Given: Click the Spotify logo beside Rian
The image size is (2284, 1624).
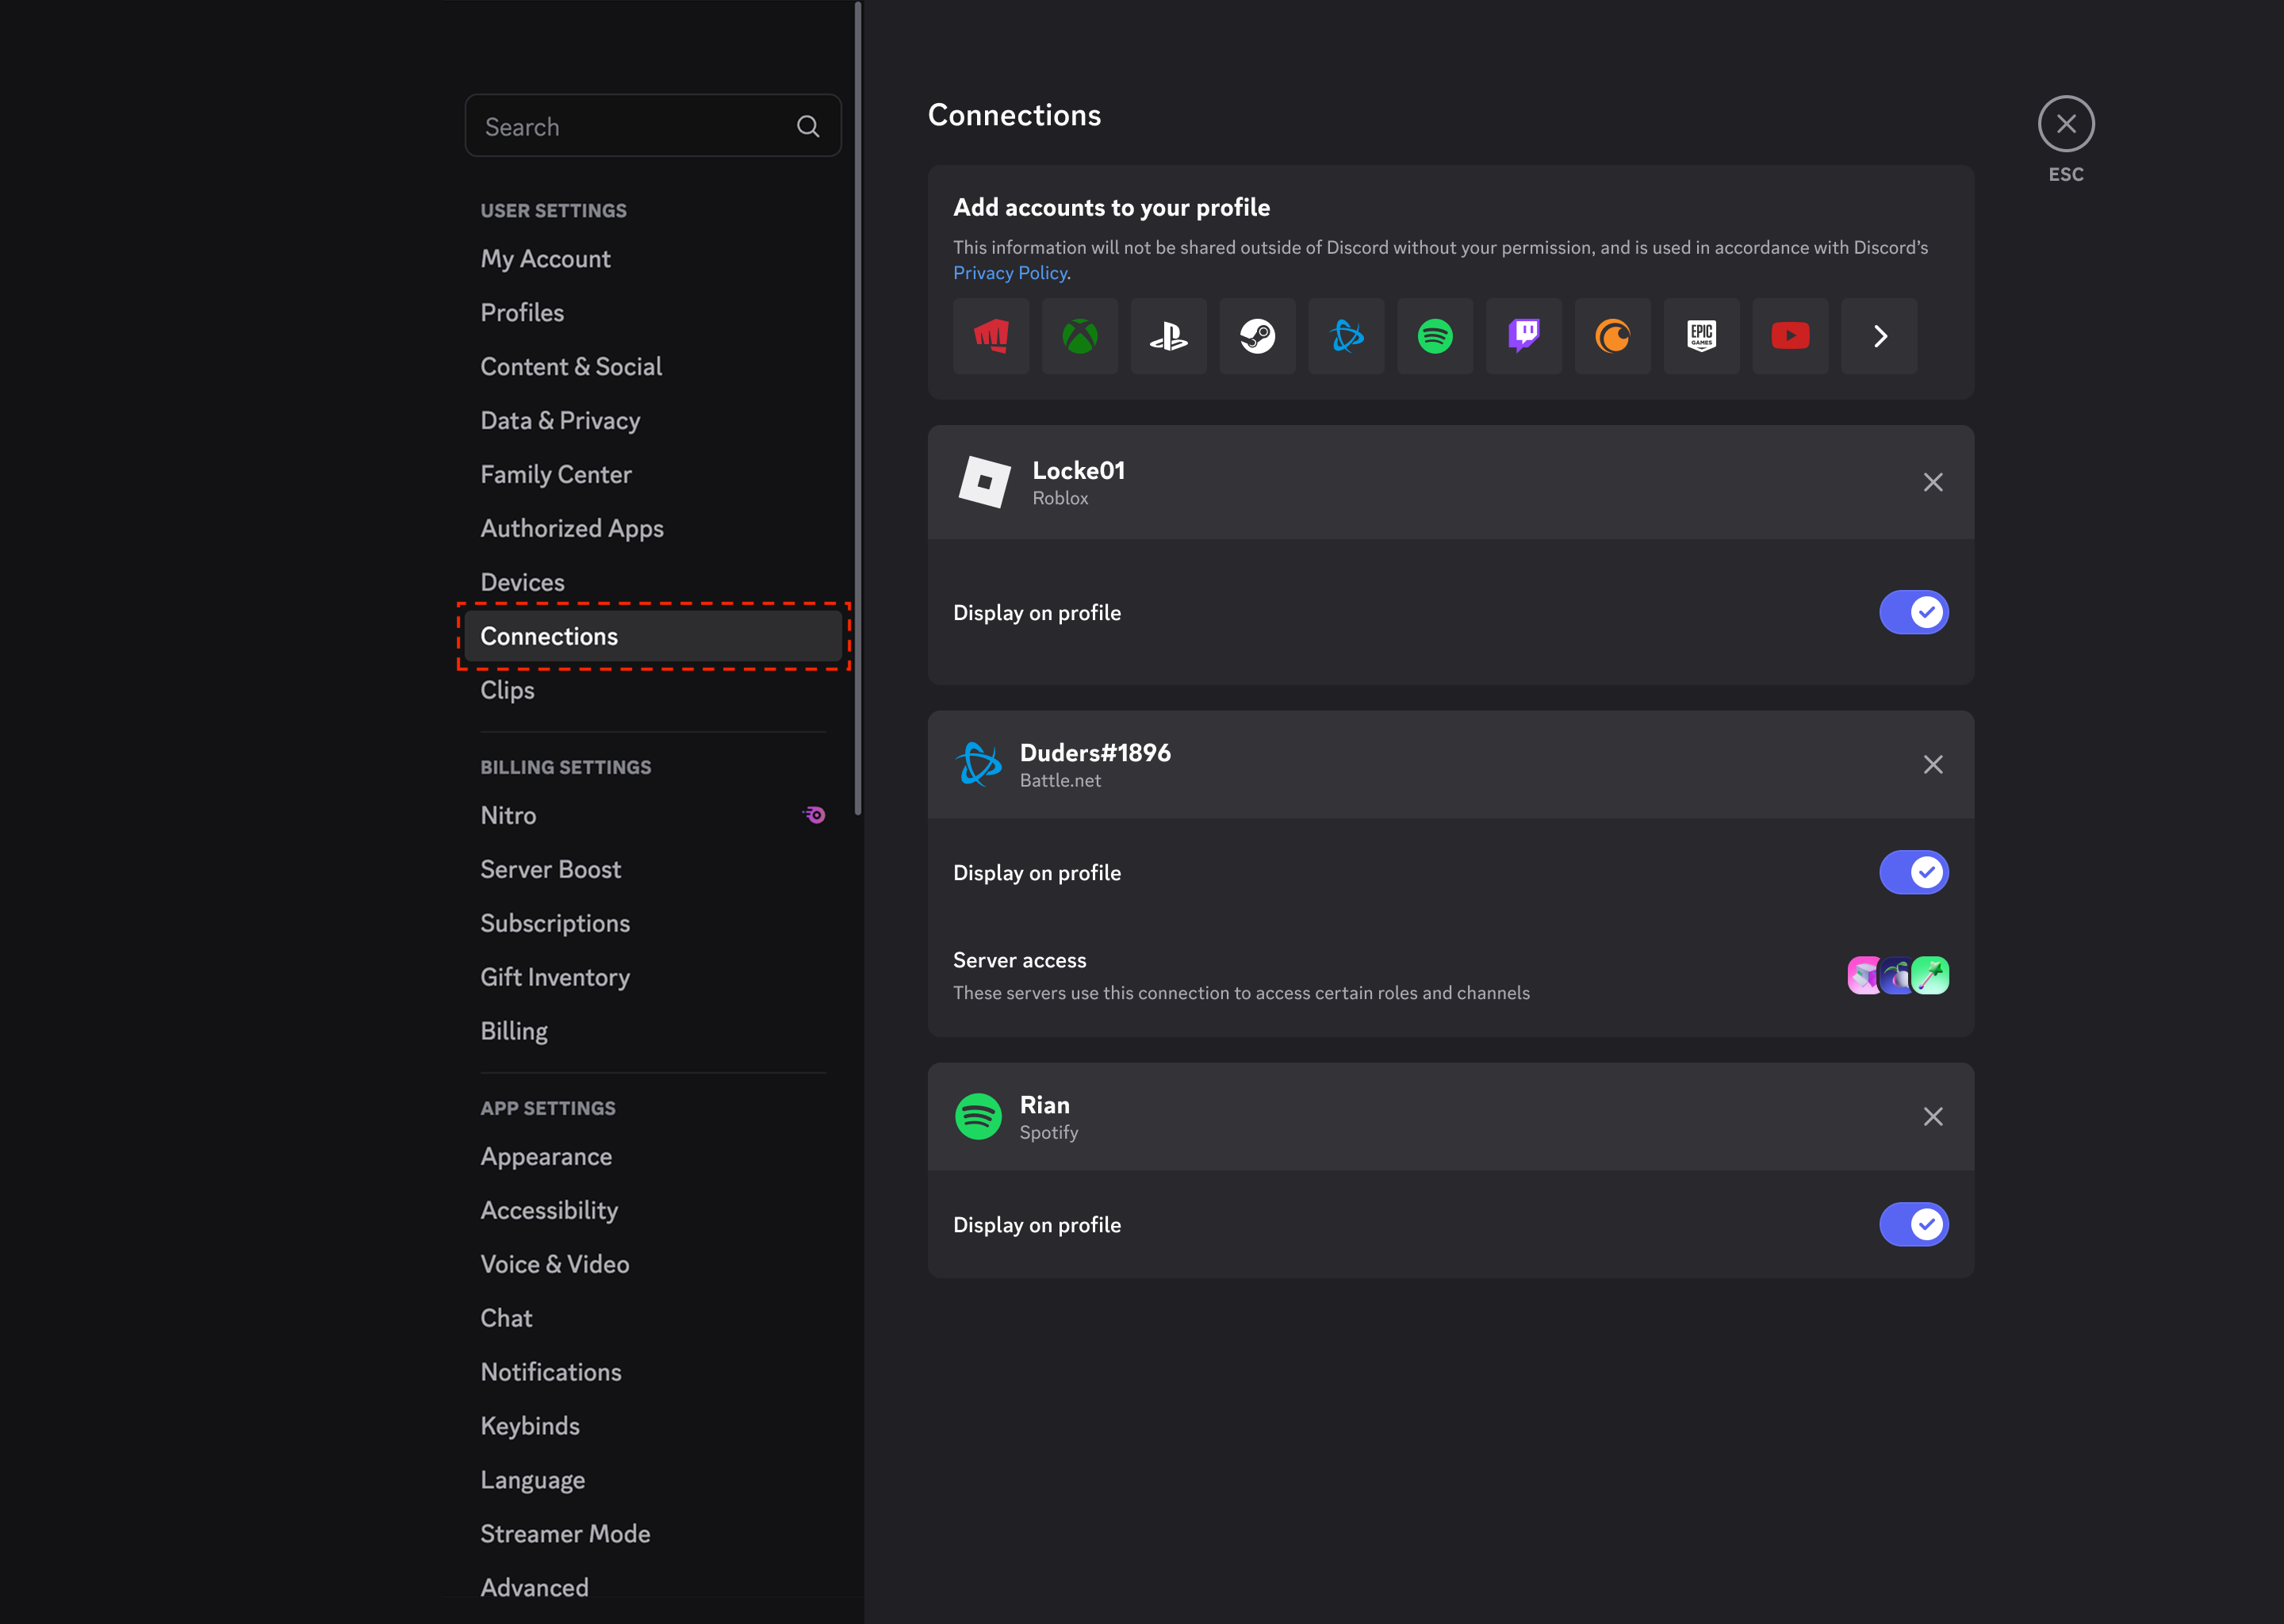Looking at the screenshot, I should click(x=978, y=1117).
